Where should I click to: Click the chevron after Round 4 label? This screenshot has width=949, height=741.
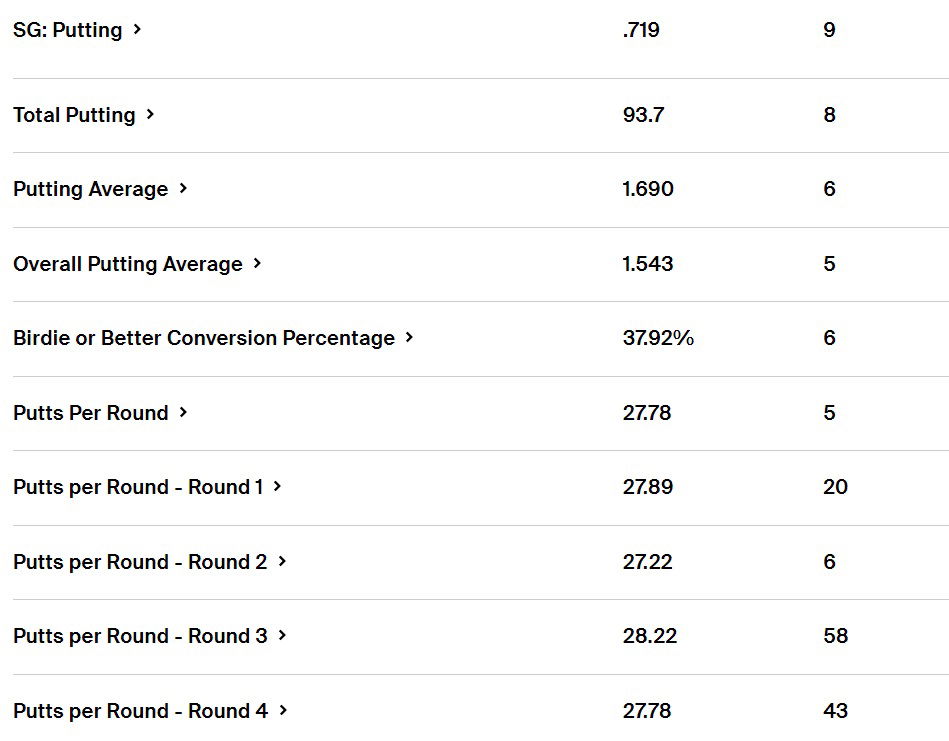283,711
